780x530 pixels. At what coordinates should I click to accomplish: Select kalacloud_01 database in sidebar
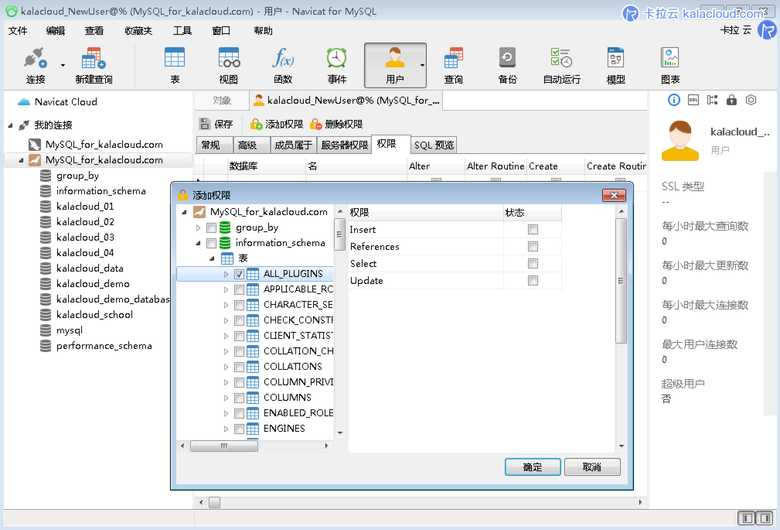click(x=85, y=207)
